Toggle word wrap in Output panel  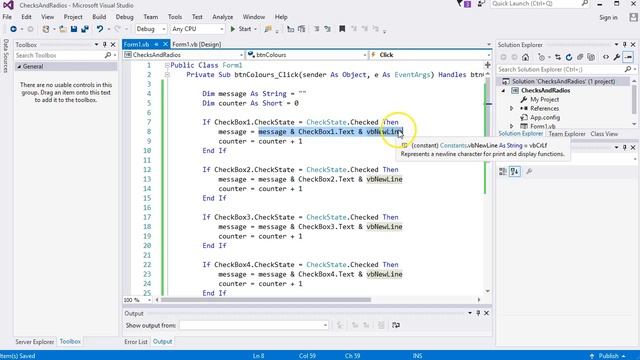[396, 325]
